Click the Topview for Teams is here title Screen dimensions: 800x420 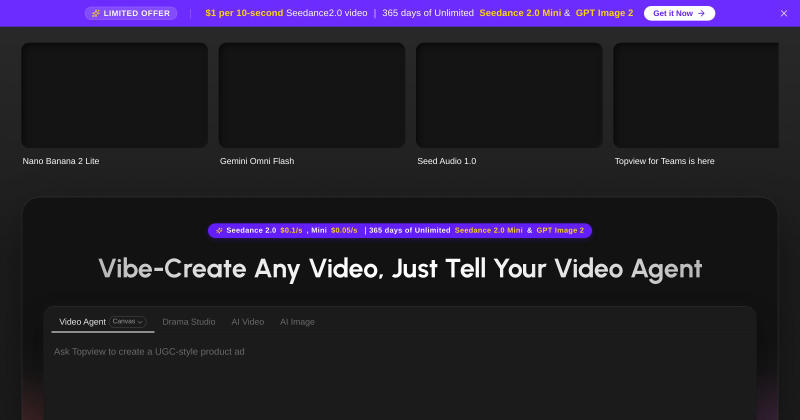[x=664, y=161]
